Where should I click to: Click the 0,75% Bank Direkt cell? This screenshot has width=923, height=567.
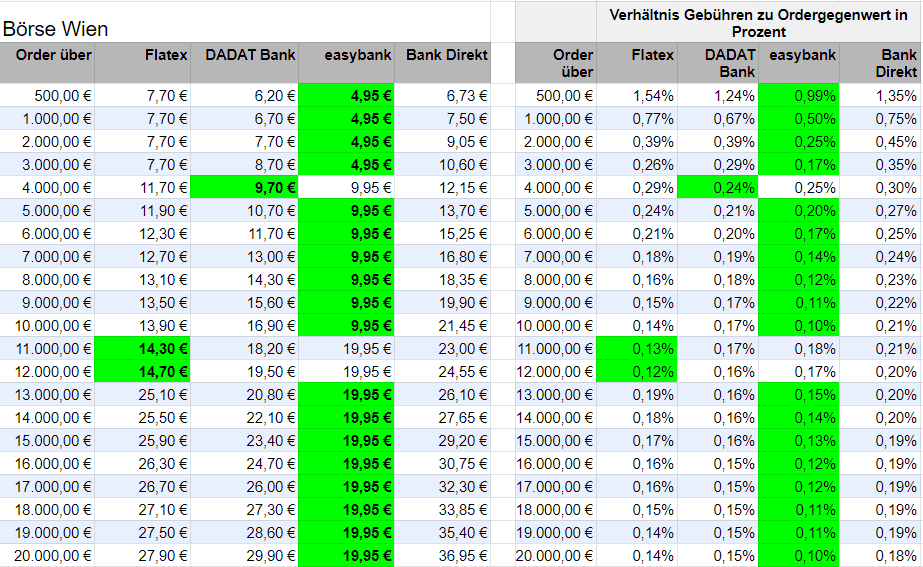pyautogui.click(x=881, y=118)
